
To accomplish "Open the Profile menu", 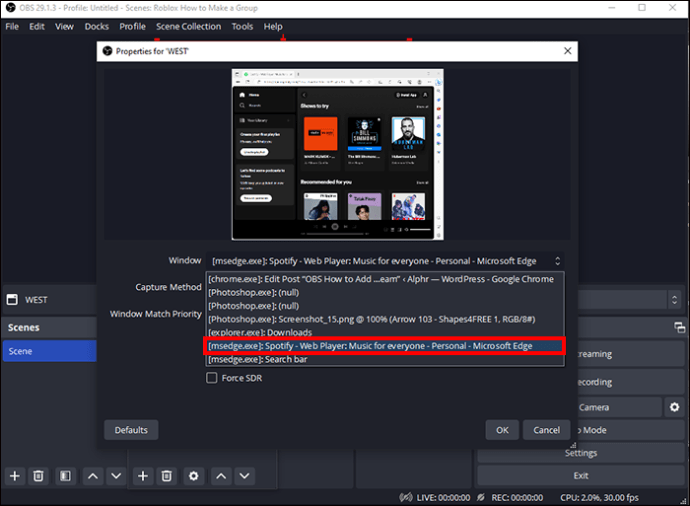I will tap(132, 26).
